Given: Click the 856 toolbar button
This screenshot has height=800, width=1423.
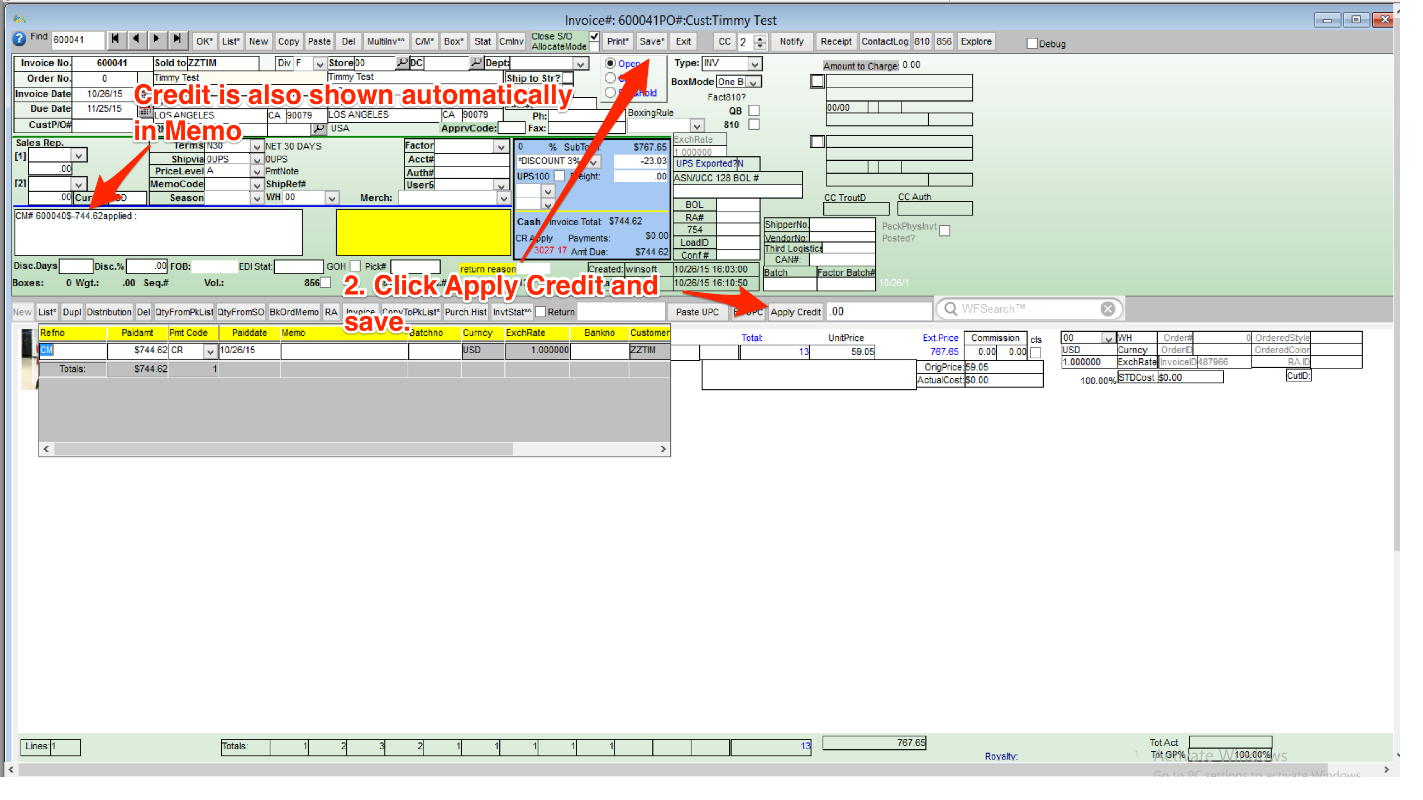Looking at the screenshot, I should click(x=944, y=41).
